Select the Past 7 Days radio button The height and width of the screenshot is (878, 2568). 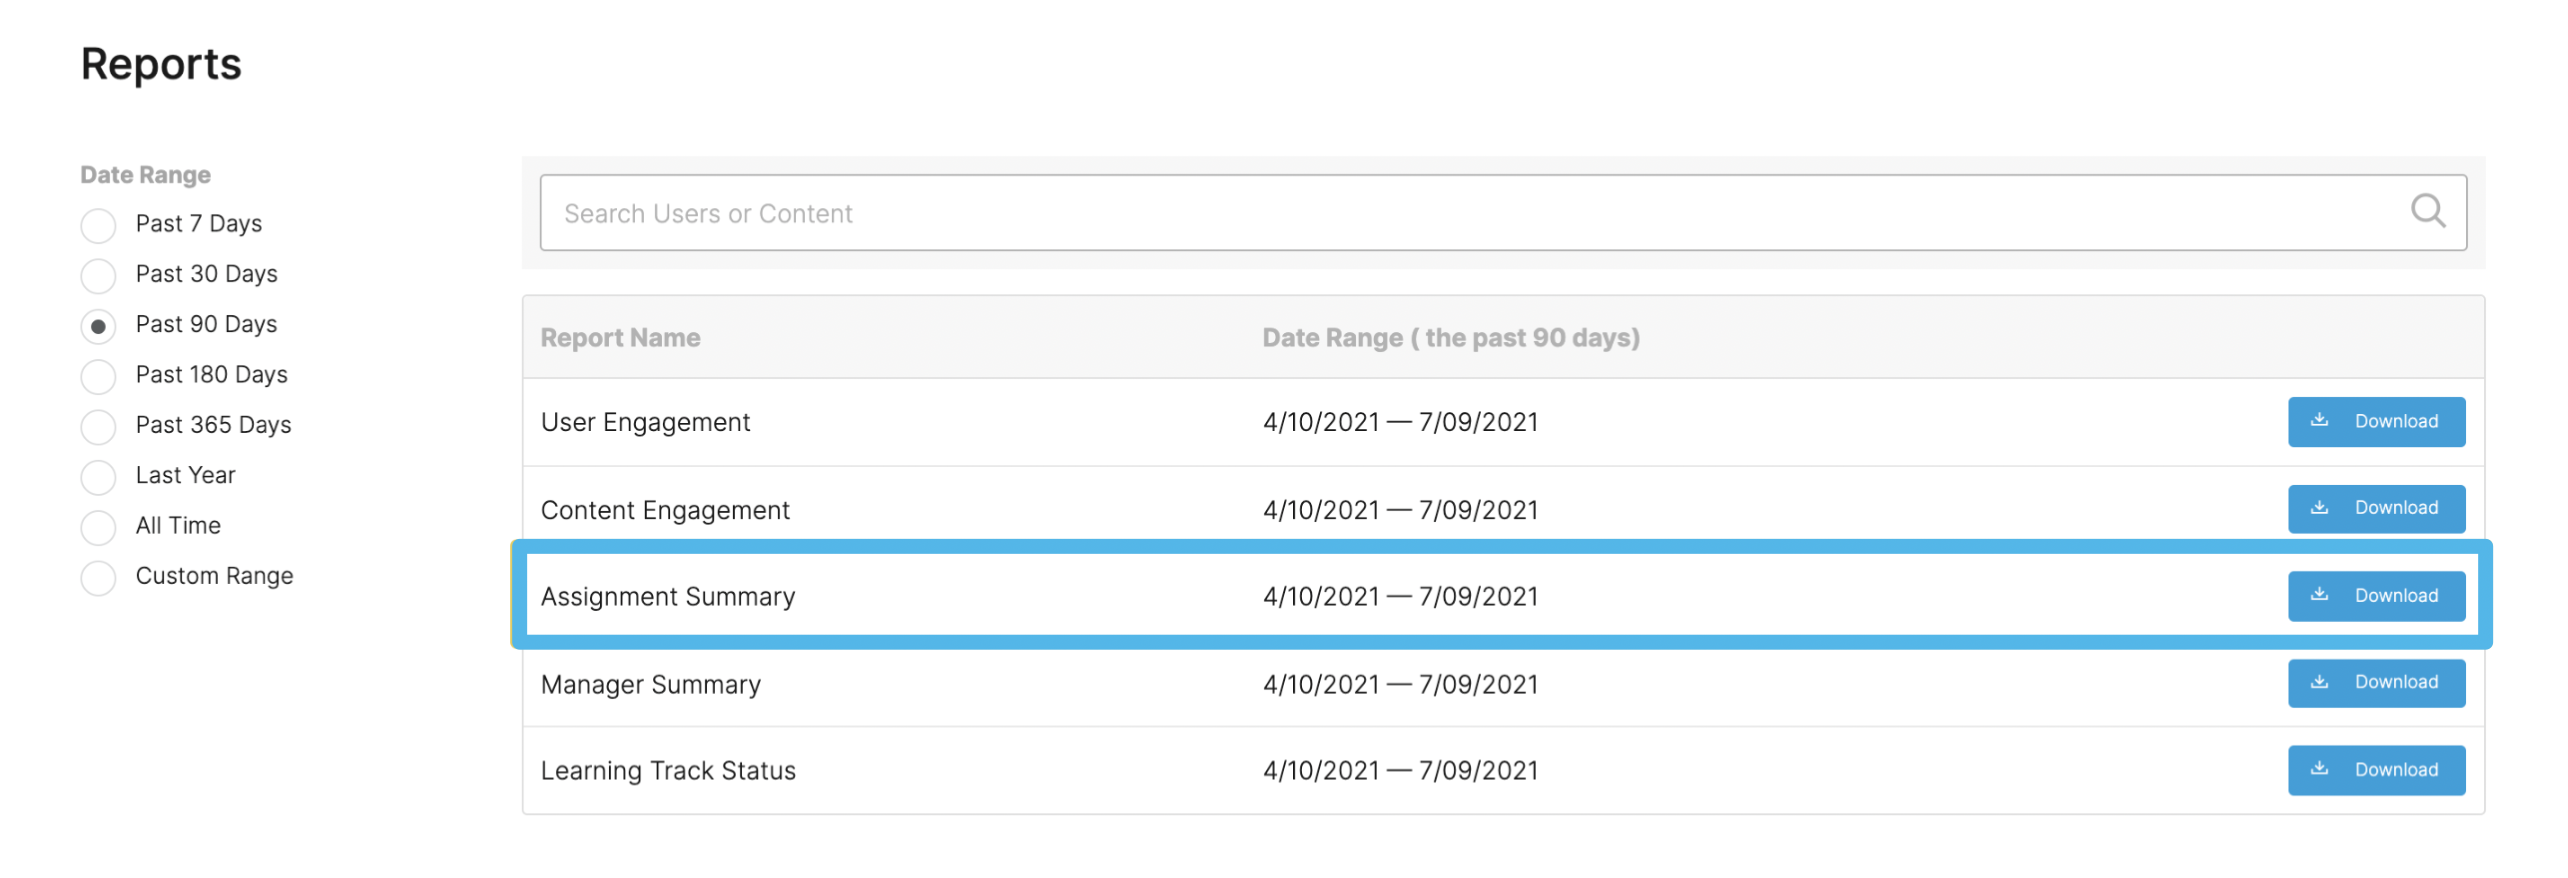(98, 225)
